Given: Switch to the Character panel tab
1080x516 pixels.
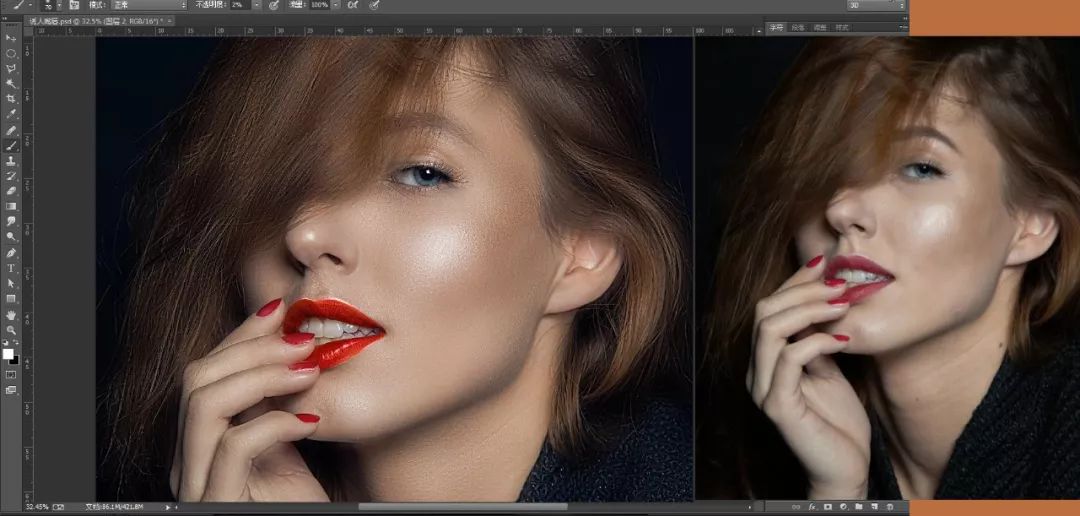Looking at the screenshot, I should (x=776, y=28).
